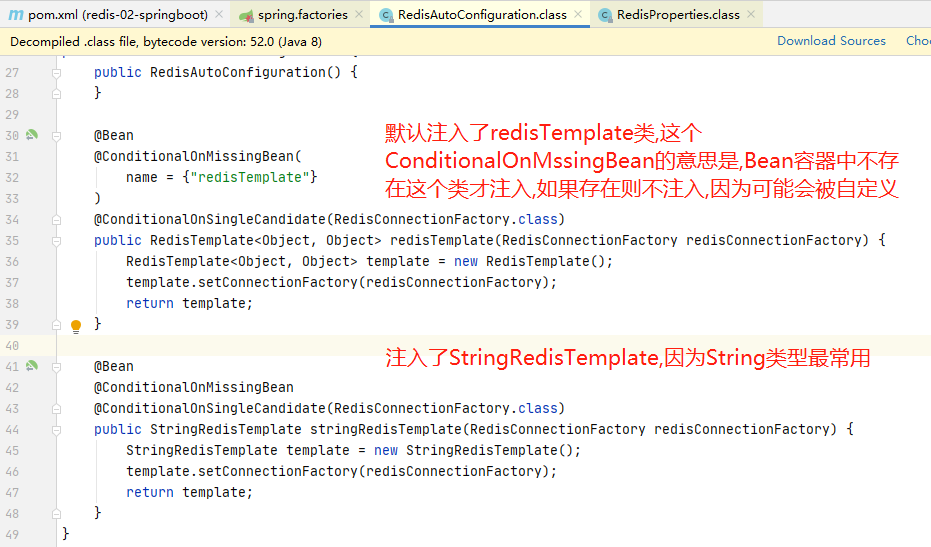The height and width of the screenshot is (547, 931).
Task: Click line number 36 in the gutter
Action: point(12,262)
